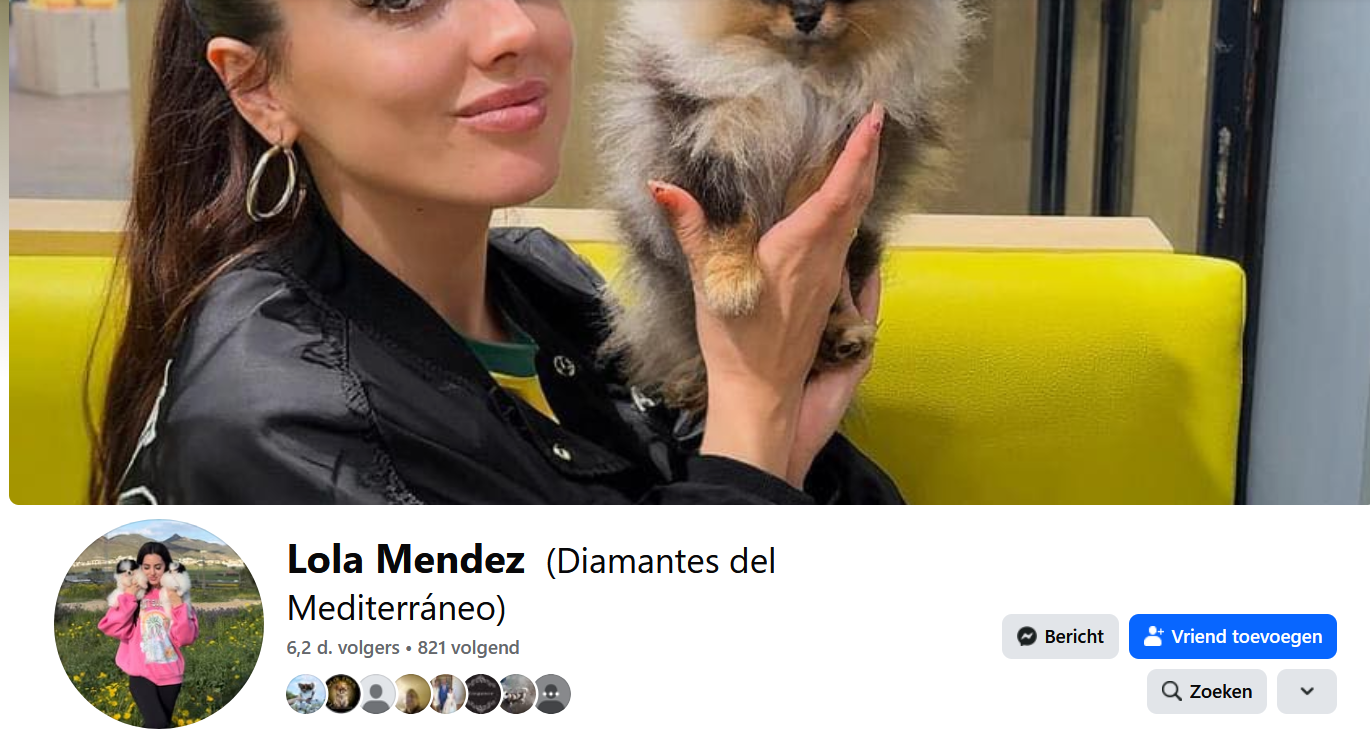Expand the chevron dropdown next to Zoeken

tap(1307, 691)
